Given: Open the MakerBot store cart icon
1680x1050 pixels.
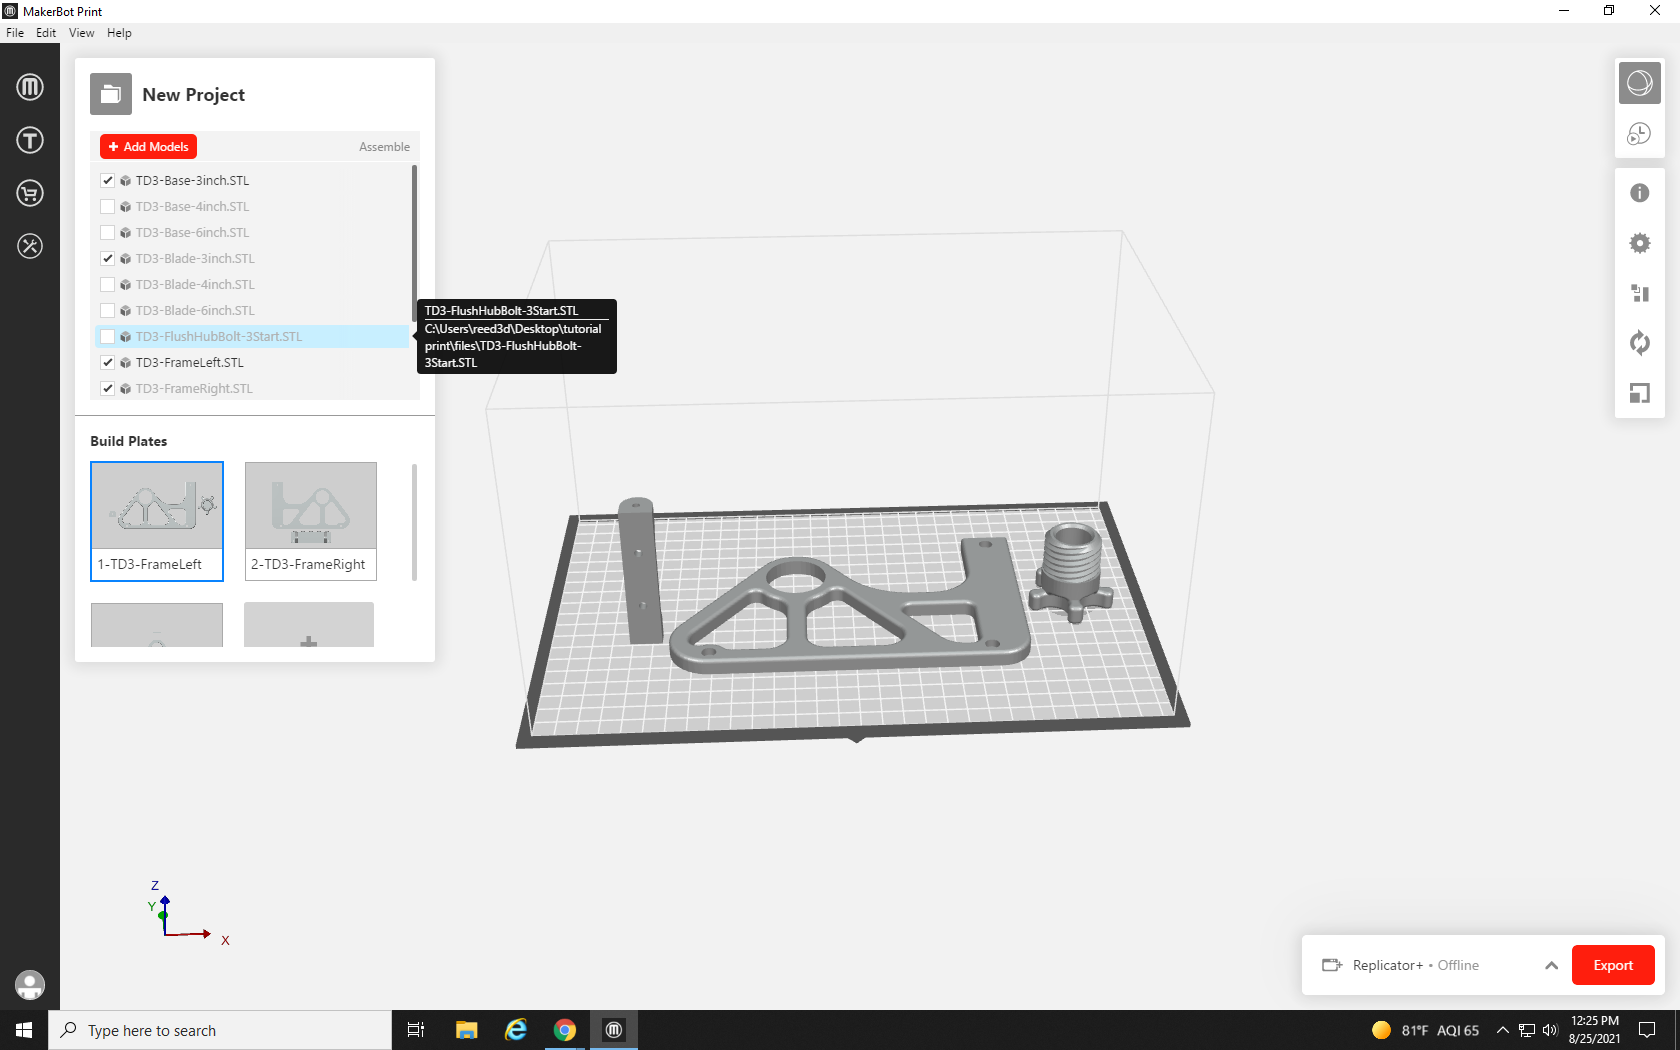Looking at the screenshot, I should click(30, 193).
